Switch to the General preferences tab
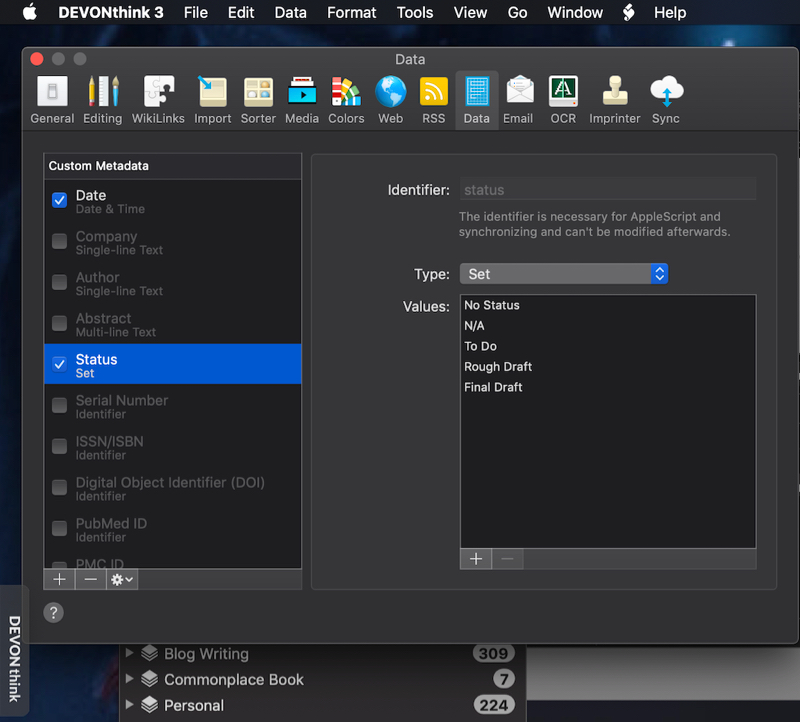Viewport: 800px width, 722px height. coord(52,98)
